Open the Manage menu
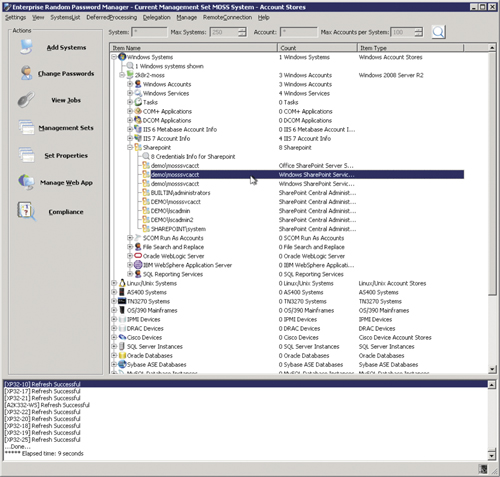This screenshot has width=500, height=477. 187,17
